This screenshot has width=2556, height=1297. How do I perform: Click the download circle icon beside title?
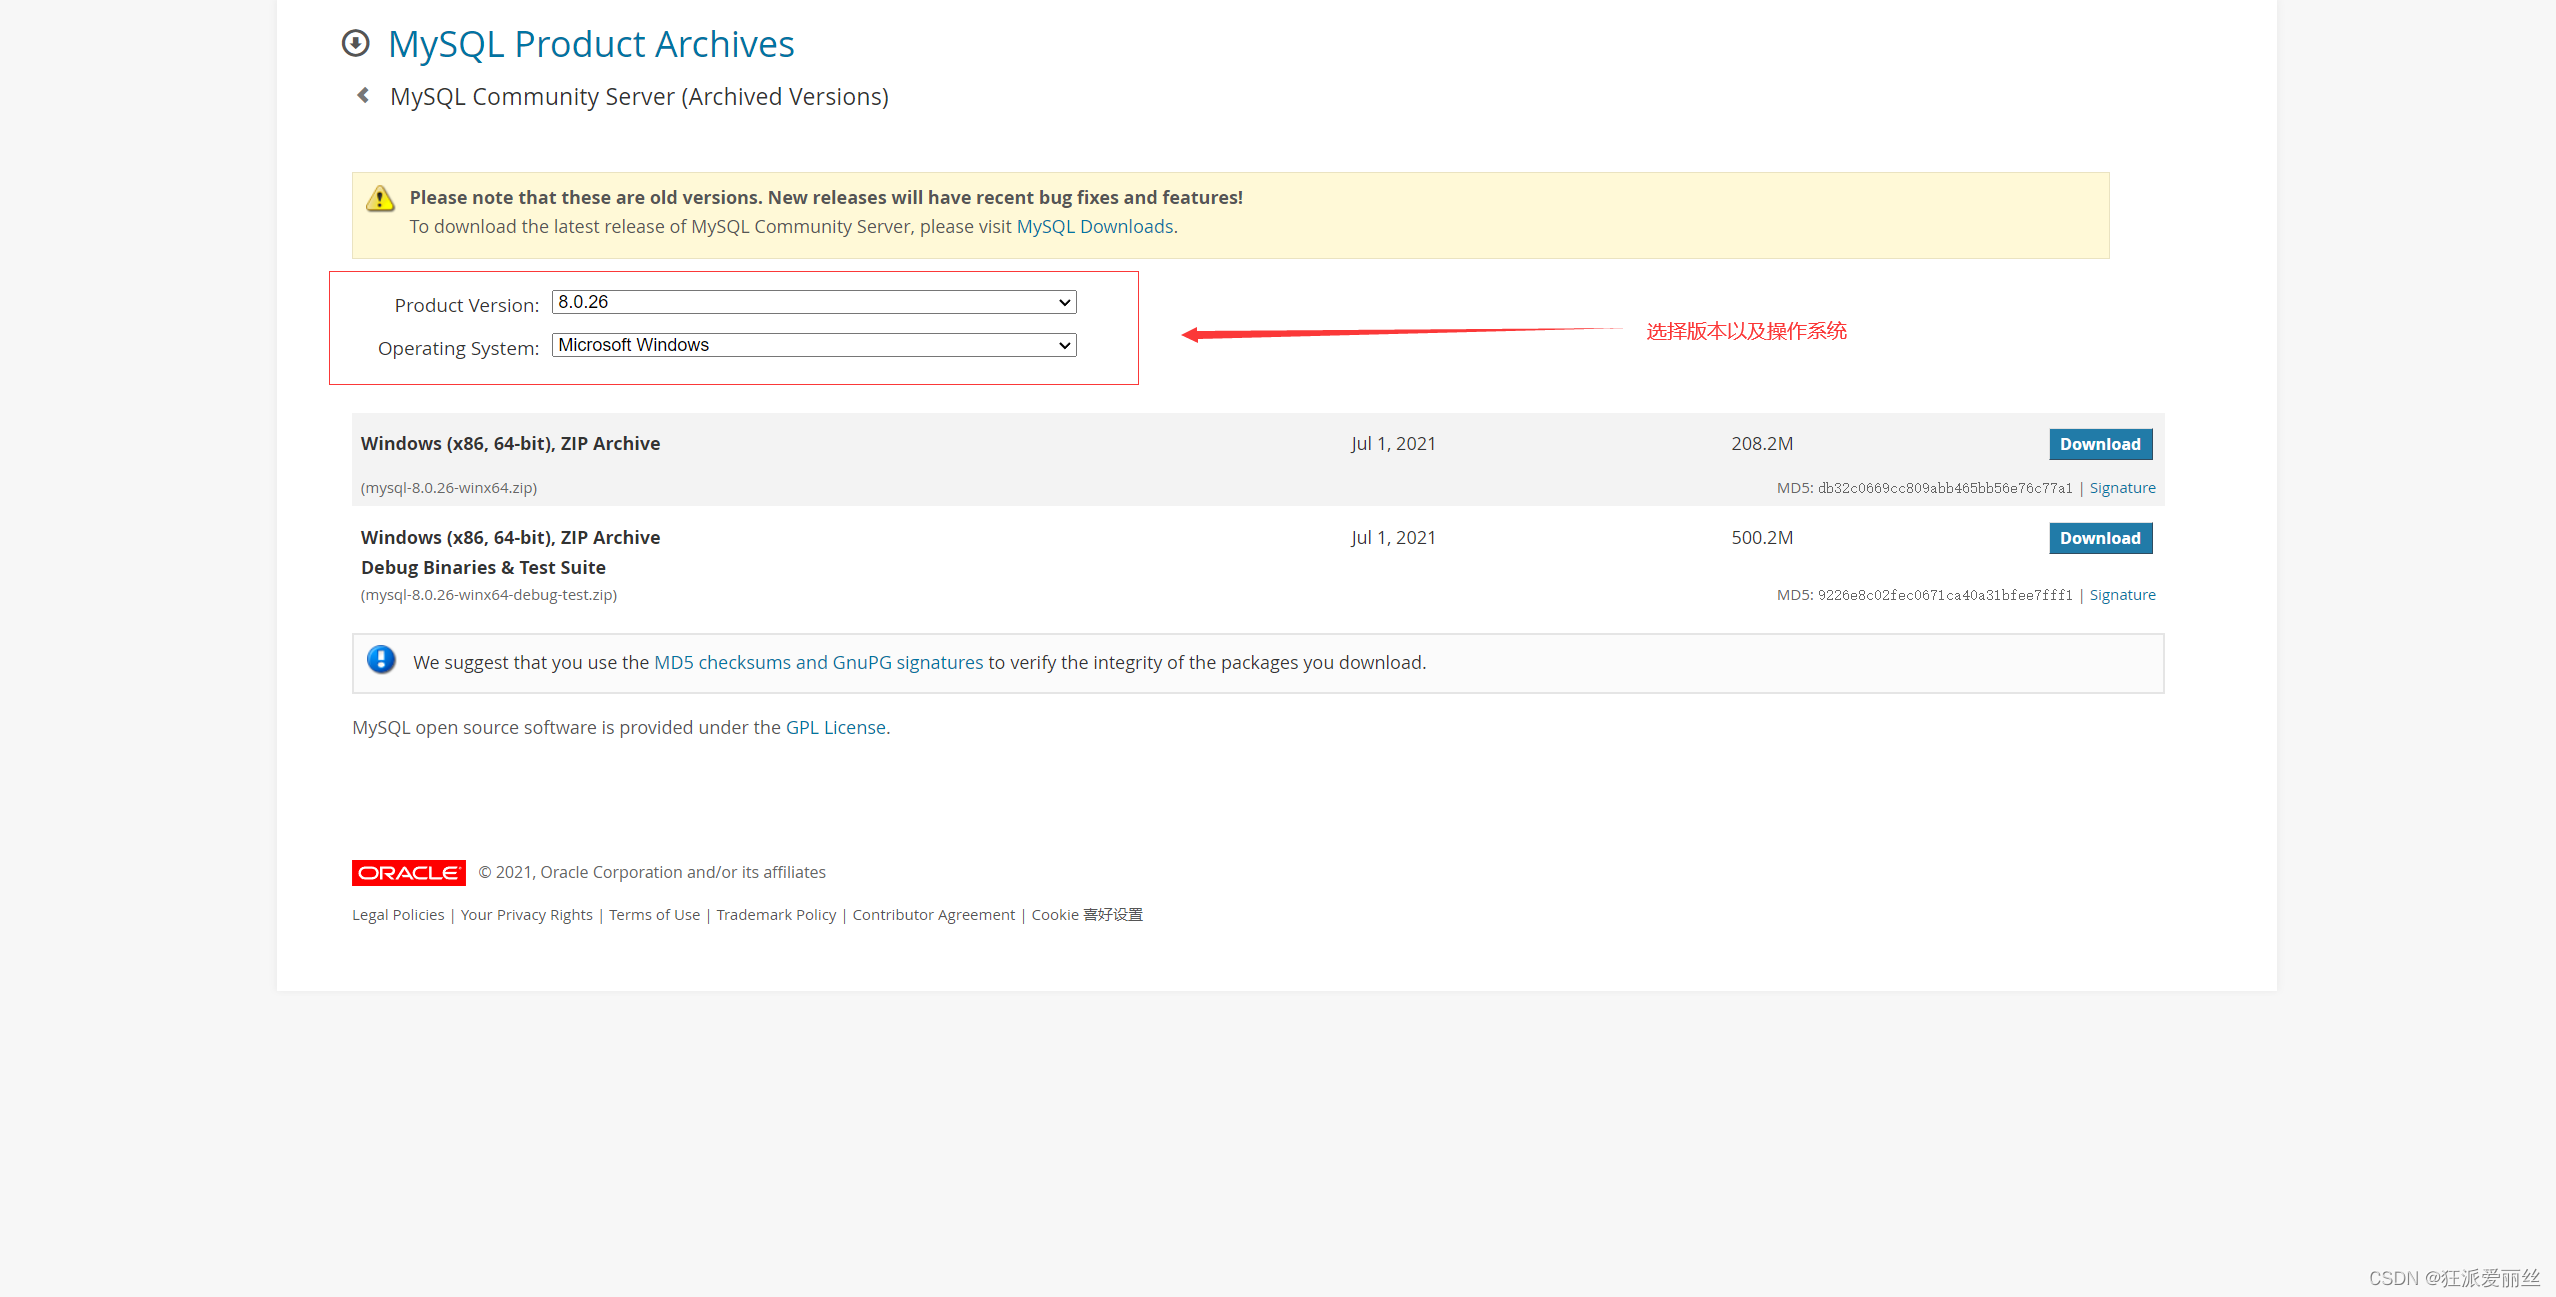click(x=355, y=44)
